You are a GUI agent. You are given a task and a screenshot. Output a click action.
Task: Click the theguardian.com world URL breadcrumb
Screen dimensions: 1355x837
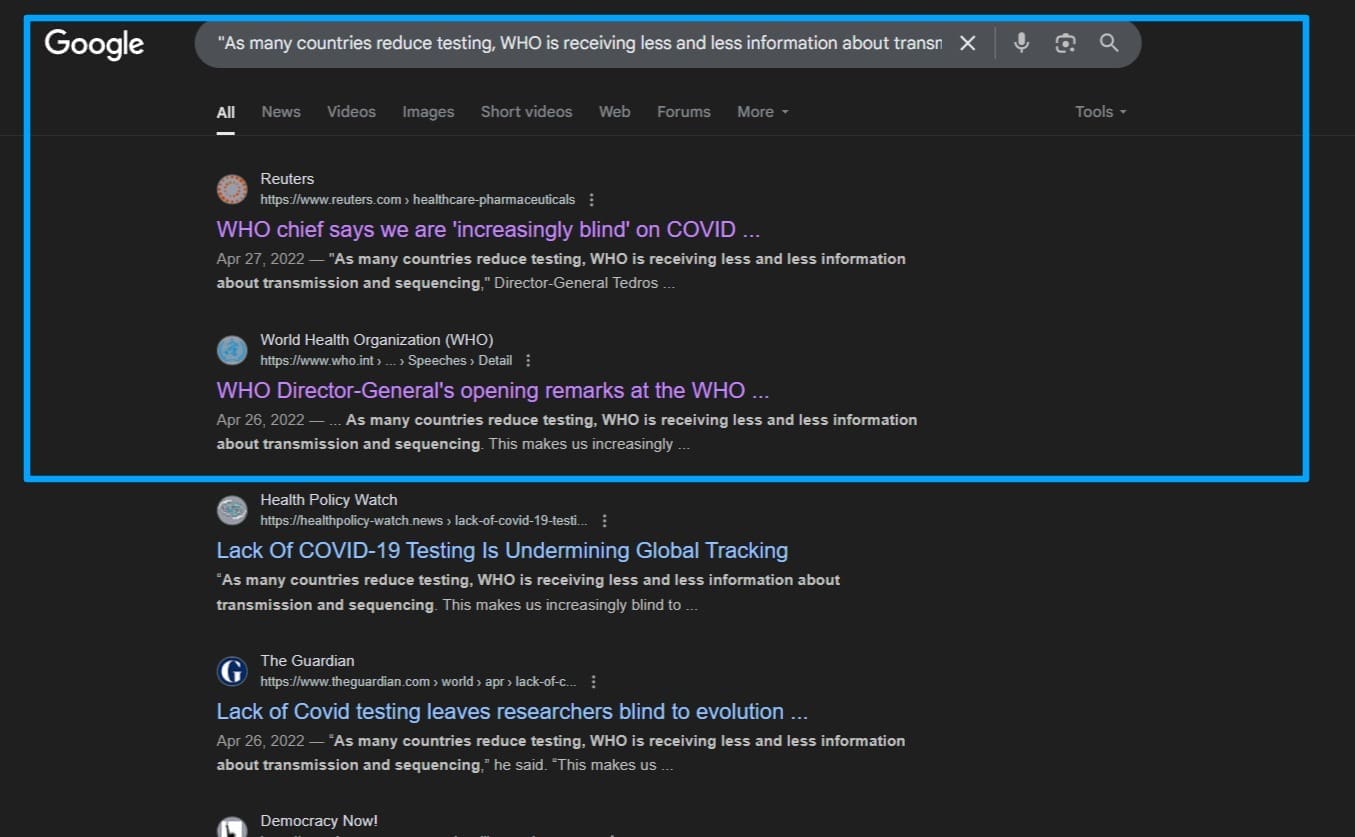point(418,682)
